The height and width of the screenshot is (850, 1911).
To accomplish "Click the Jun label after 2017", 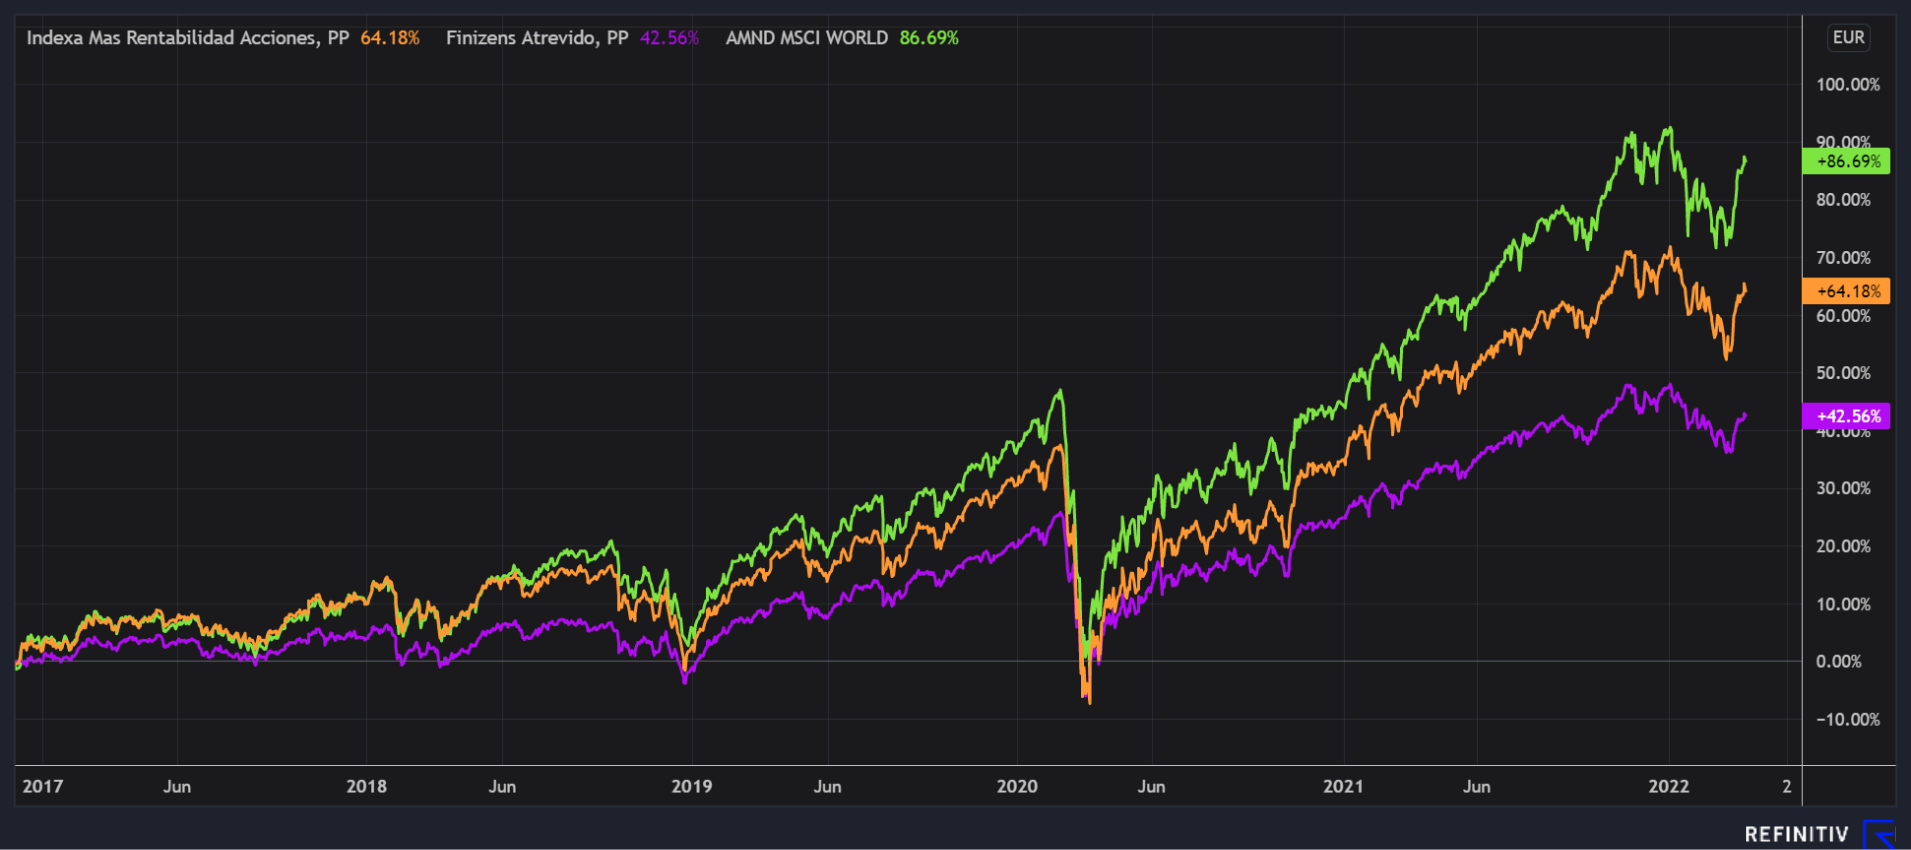I will pos(177,786).
